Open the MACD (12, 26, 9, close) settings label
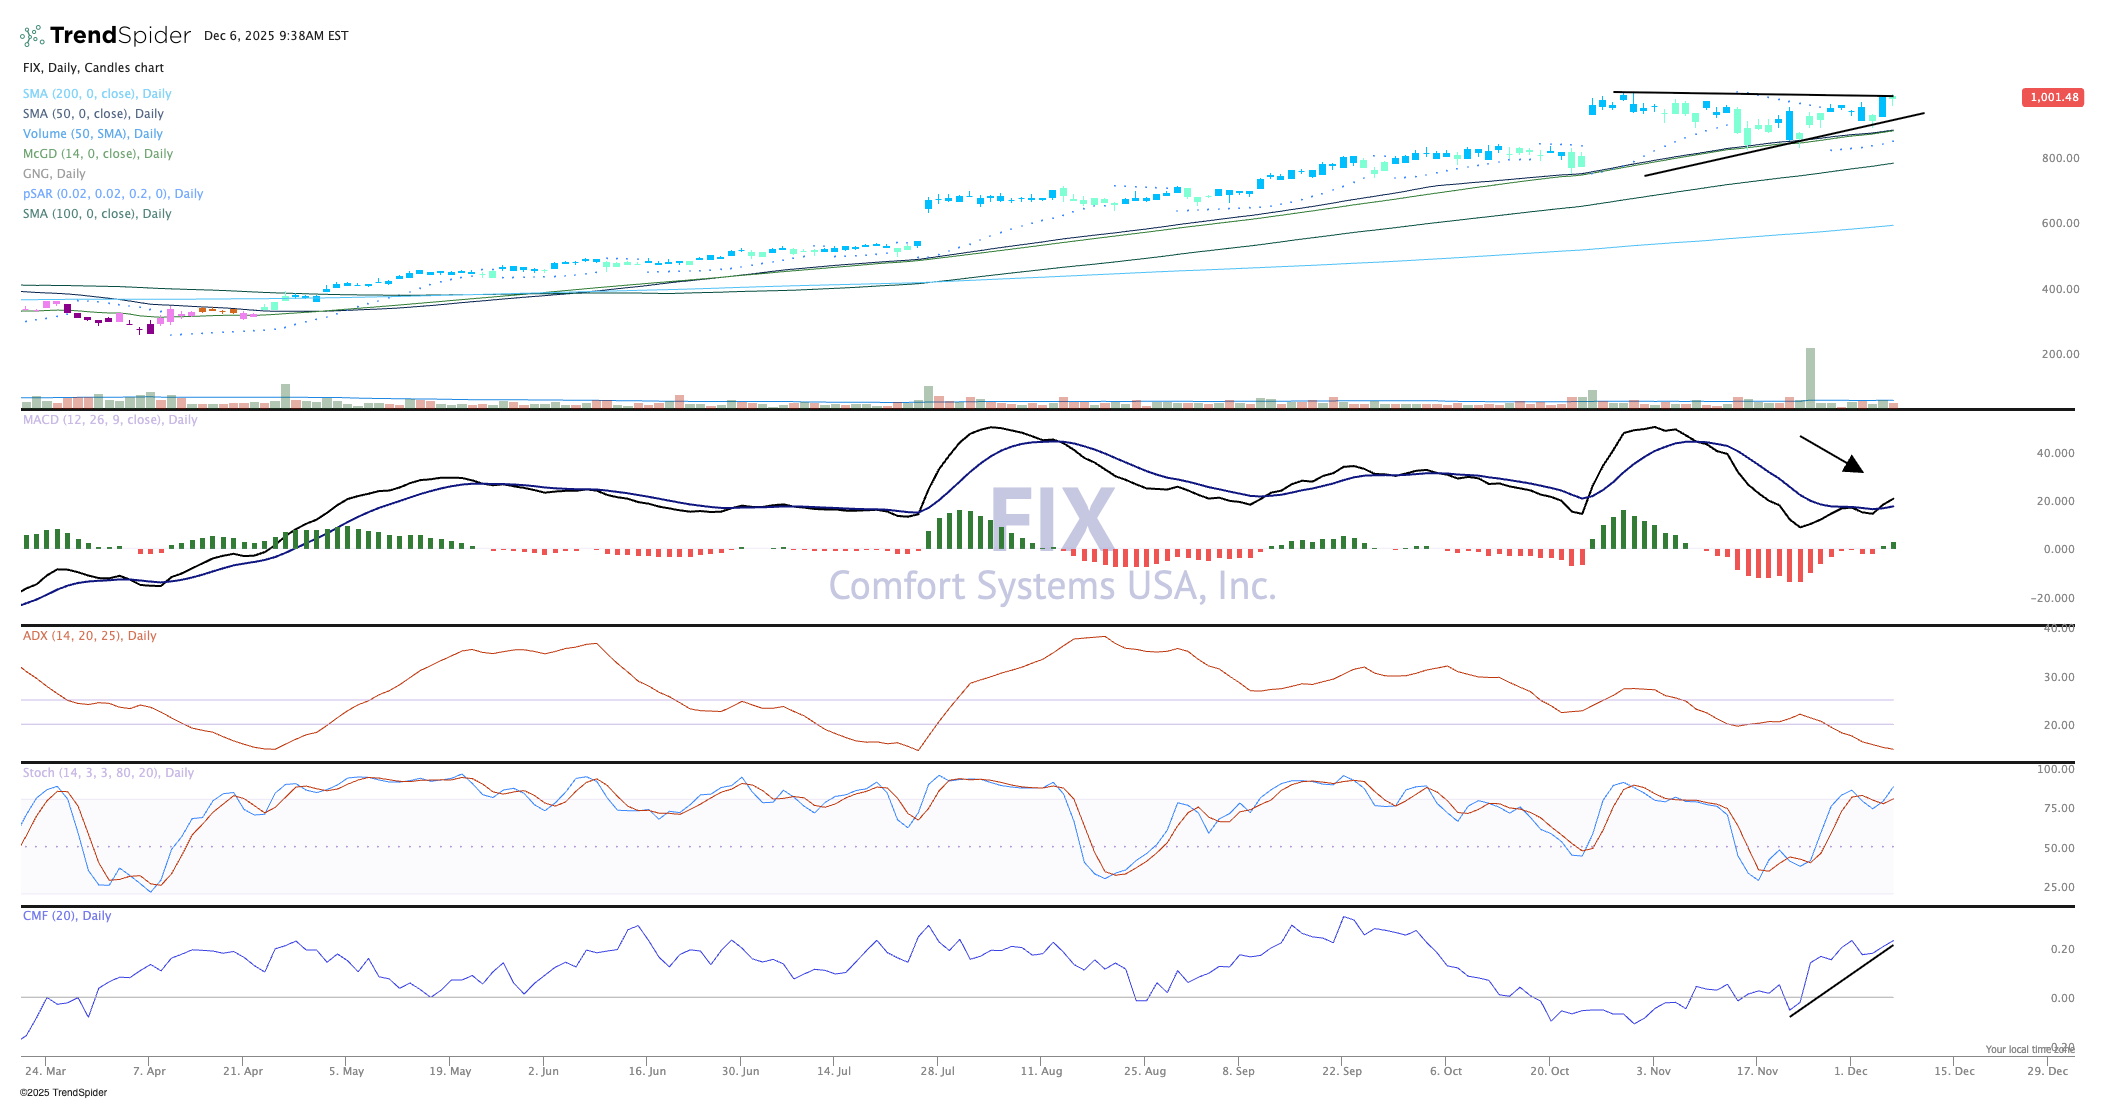Screen dimensions: 2105x1102 point(110,420)
